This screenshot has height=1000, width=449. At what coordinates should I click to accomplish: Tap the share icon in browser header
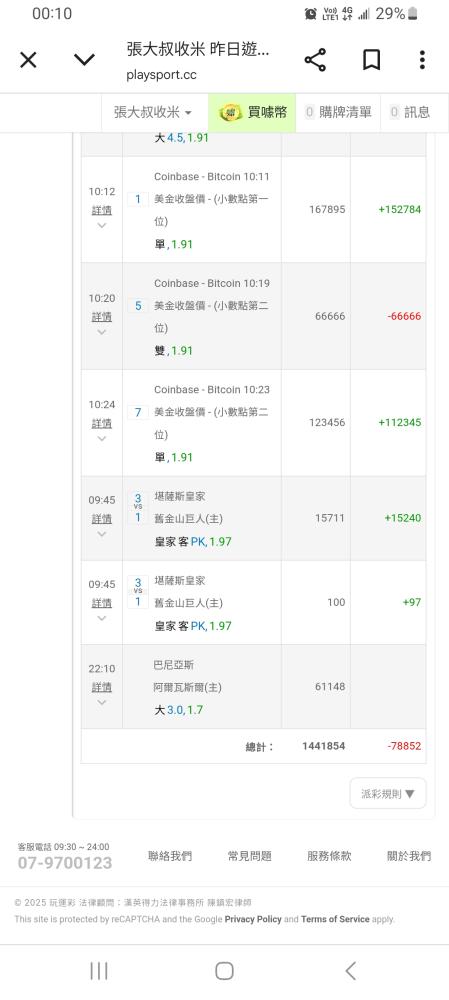(315, 60)
